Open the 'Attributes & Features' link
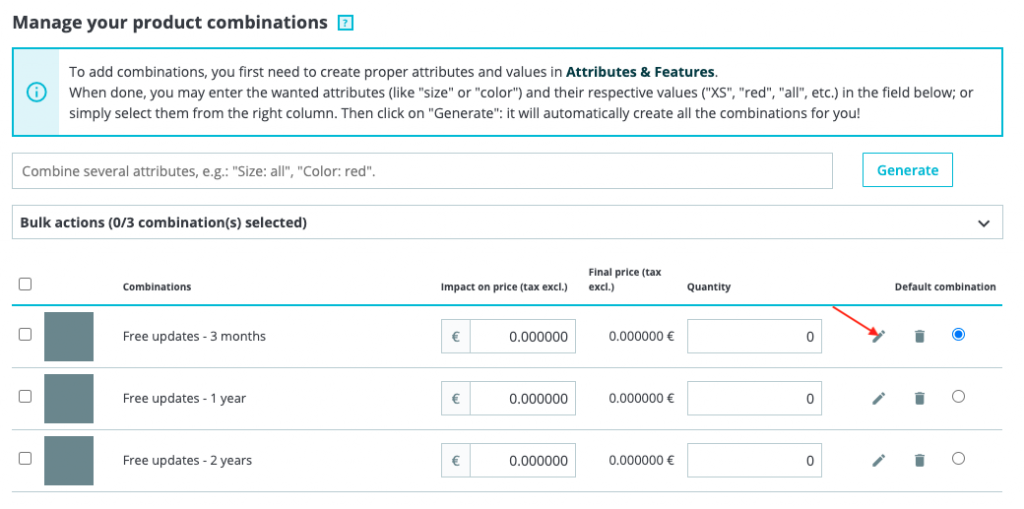The image size is (1024, 509). (640, 72)
